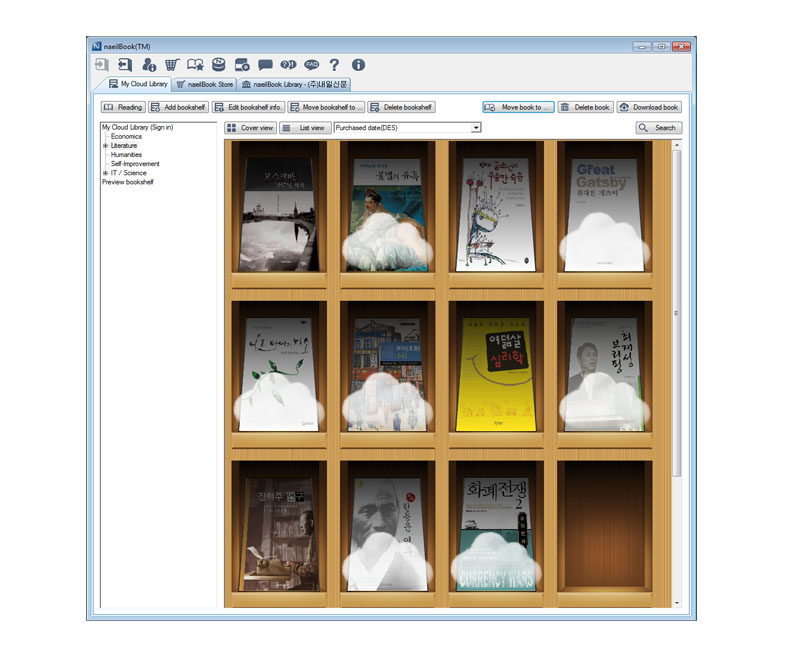This screenshot has height=657, width=794.
Task: Click Add bookshelf button
Action: tap(179, 107)
